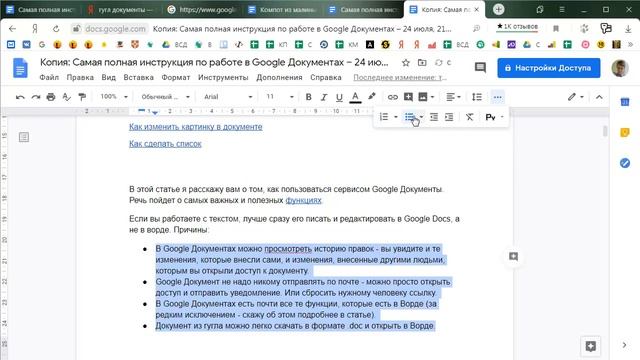The width and height of the screenshot is (640, 360).
Task: Run spell check from toolbar
Action: 66,97
